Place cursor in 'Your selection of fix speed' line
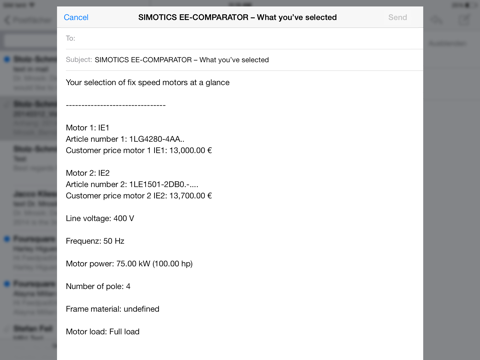Screen dimensions: 480x360 tap(148, 82)
